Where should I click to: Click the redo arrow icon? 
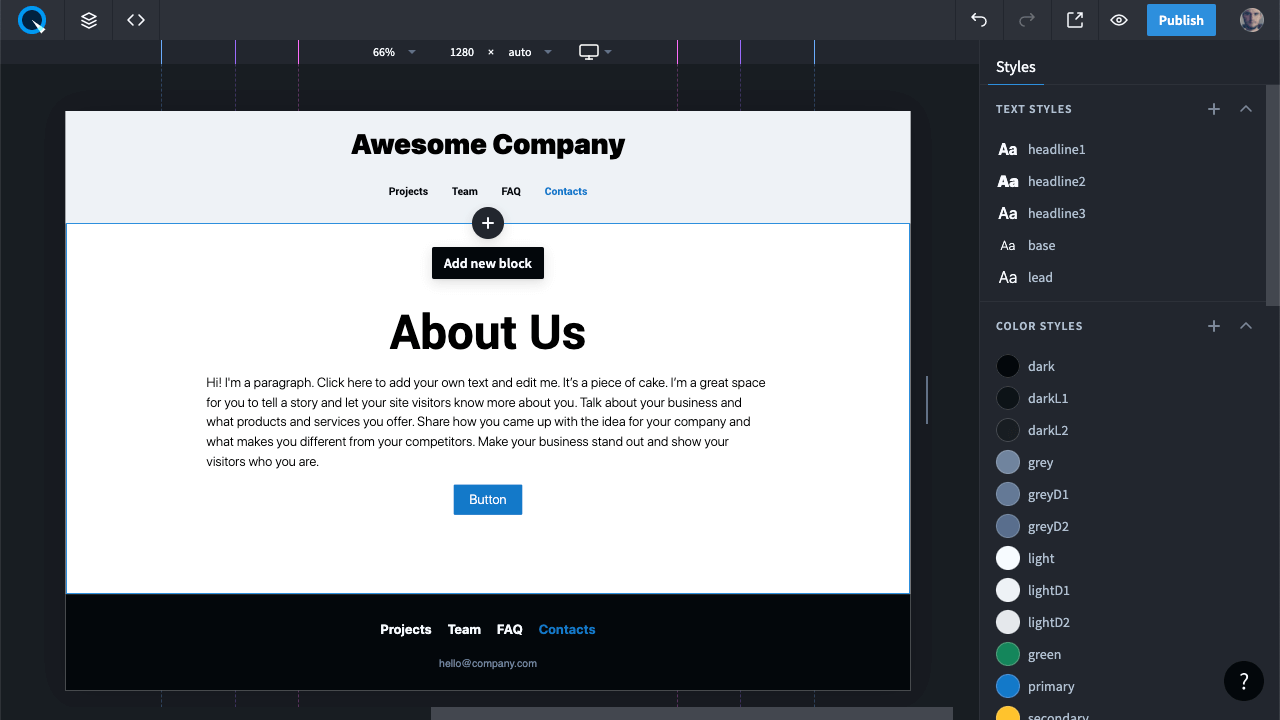coord(1026,20)
